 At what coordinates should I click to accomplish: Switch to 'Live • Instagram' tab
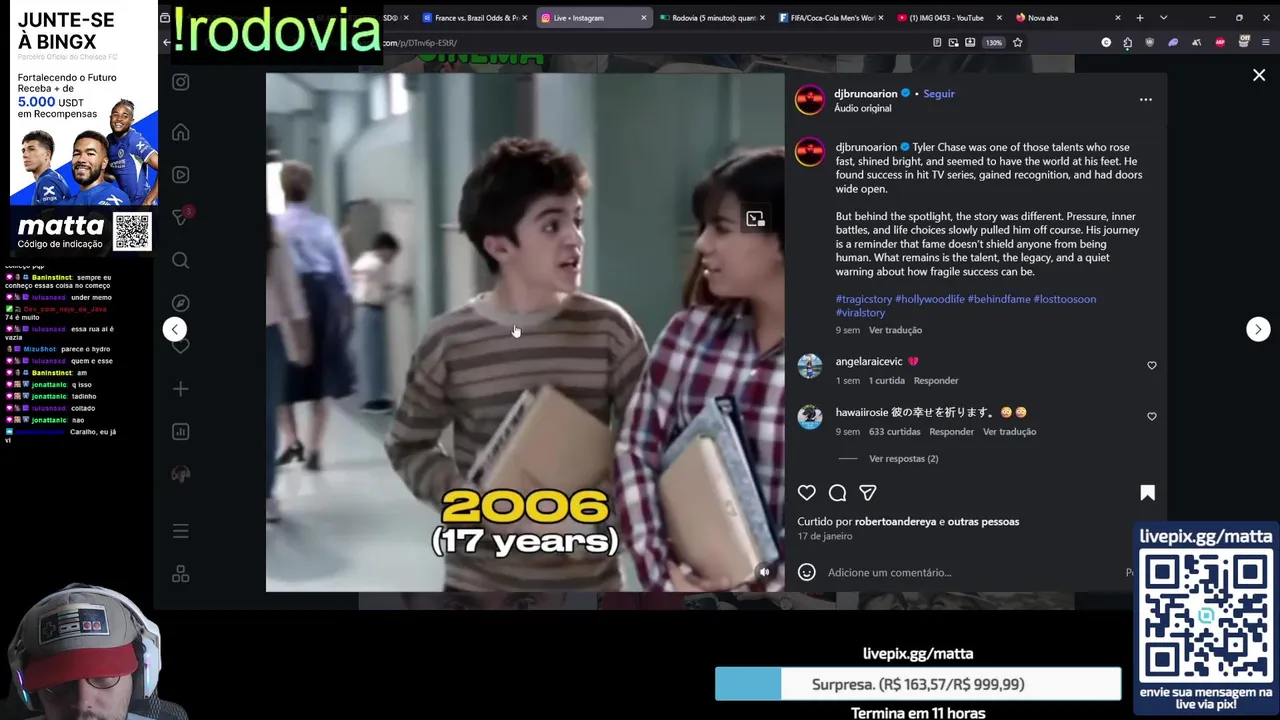[x=594, y=18]
